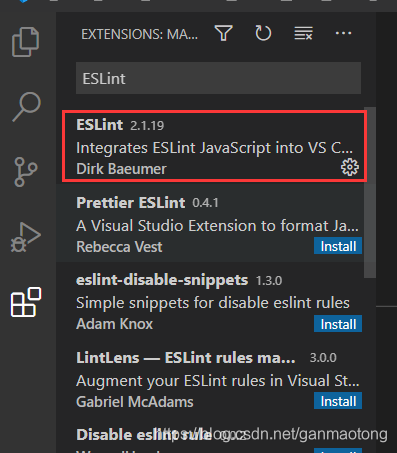Install the eslint-disable-snippets extension

coord(338,324)
